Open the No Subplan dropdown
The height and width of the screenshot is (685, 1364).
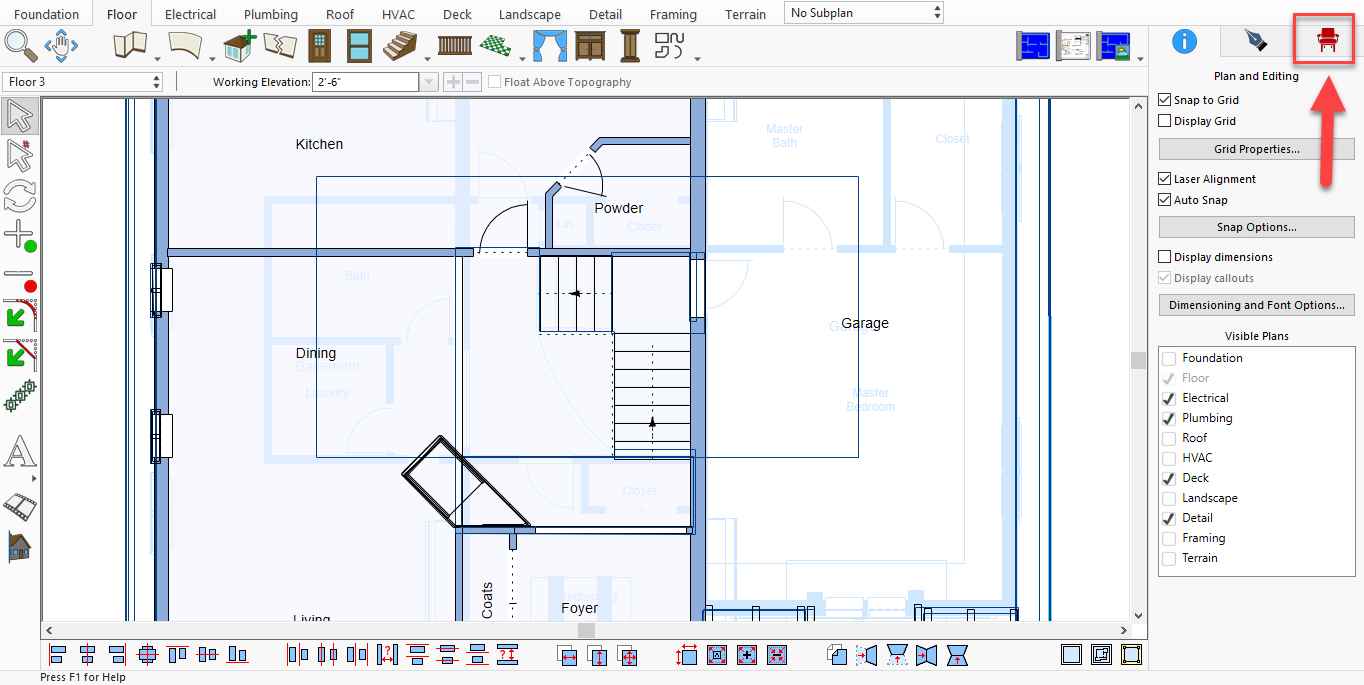[864, 13]
